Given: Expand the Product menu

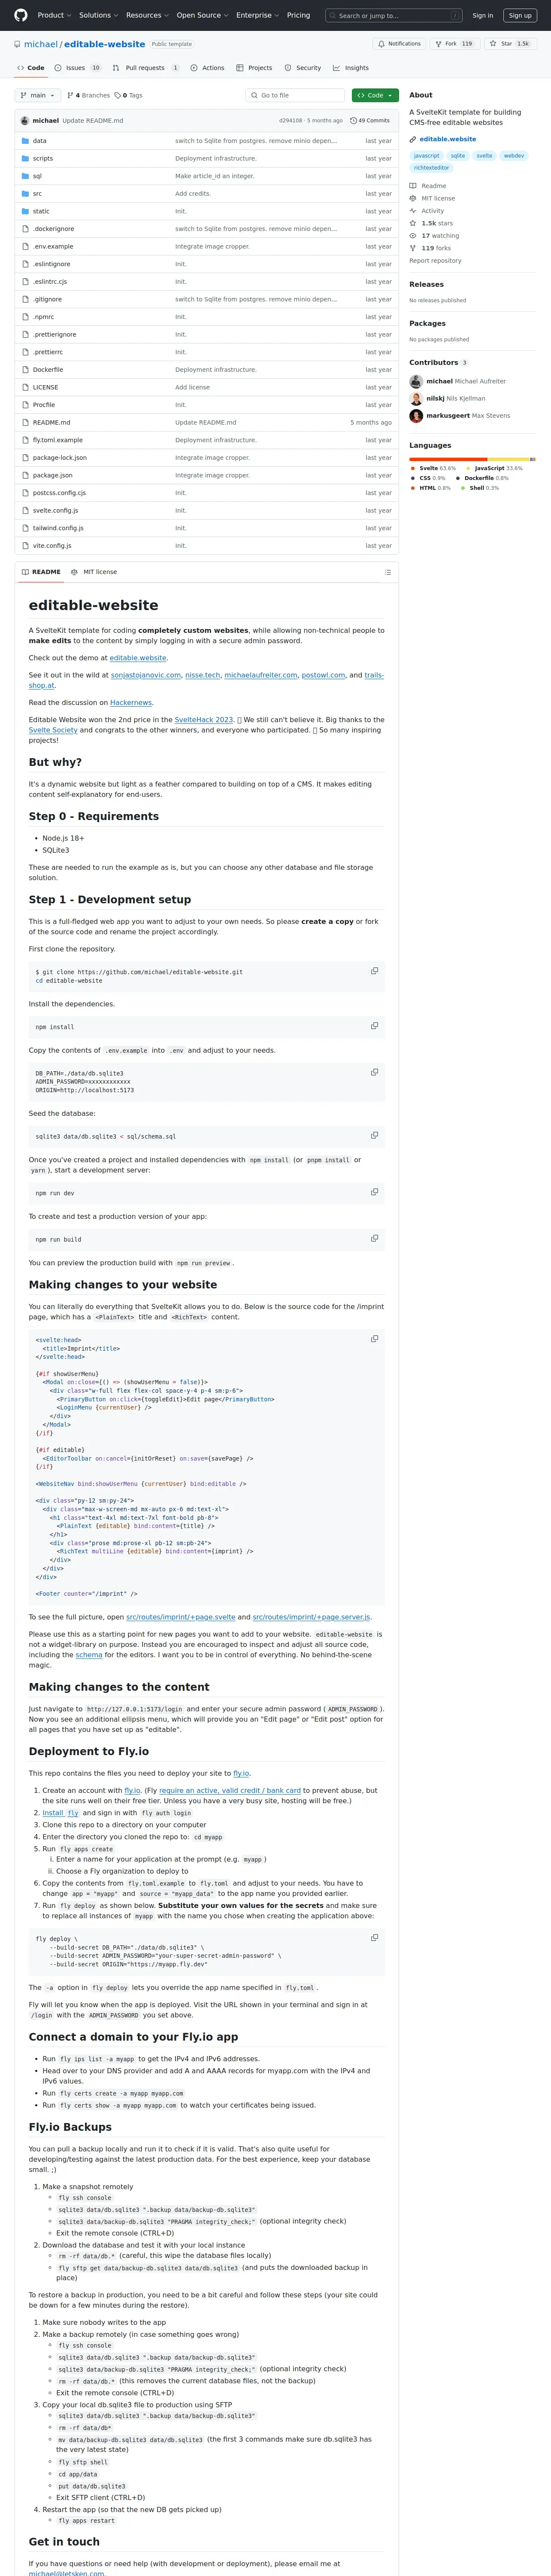Looking at the screenshot, I should [53, 15].
